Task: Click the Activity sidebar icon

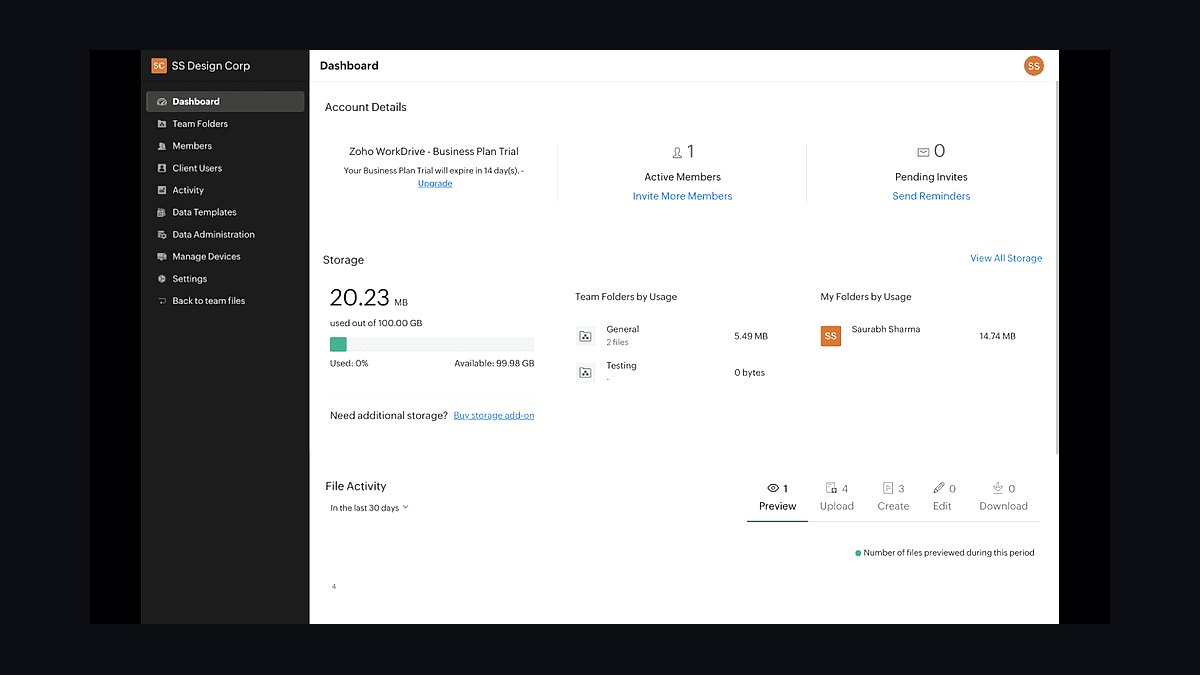Action: click(162, 190)
